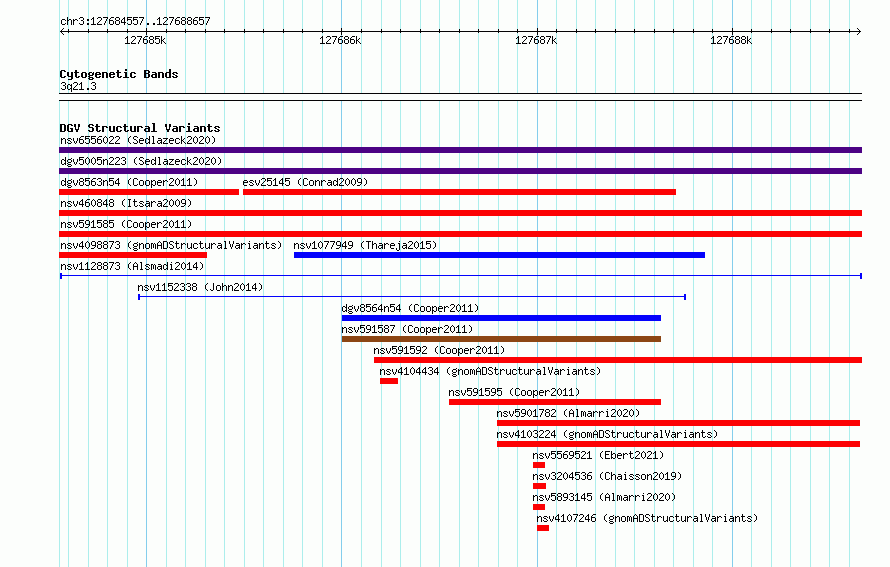This screenshot has width=890, height=567.
Task: Click the 127686k ruler tick label
Action: pos(340,40)
